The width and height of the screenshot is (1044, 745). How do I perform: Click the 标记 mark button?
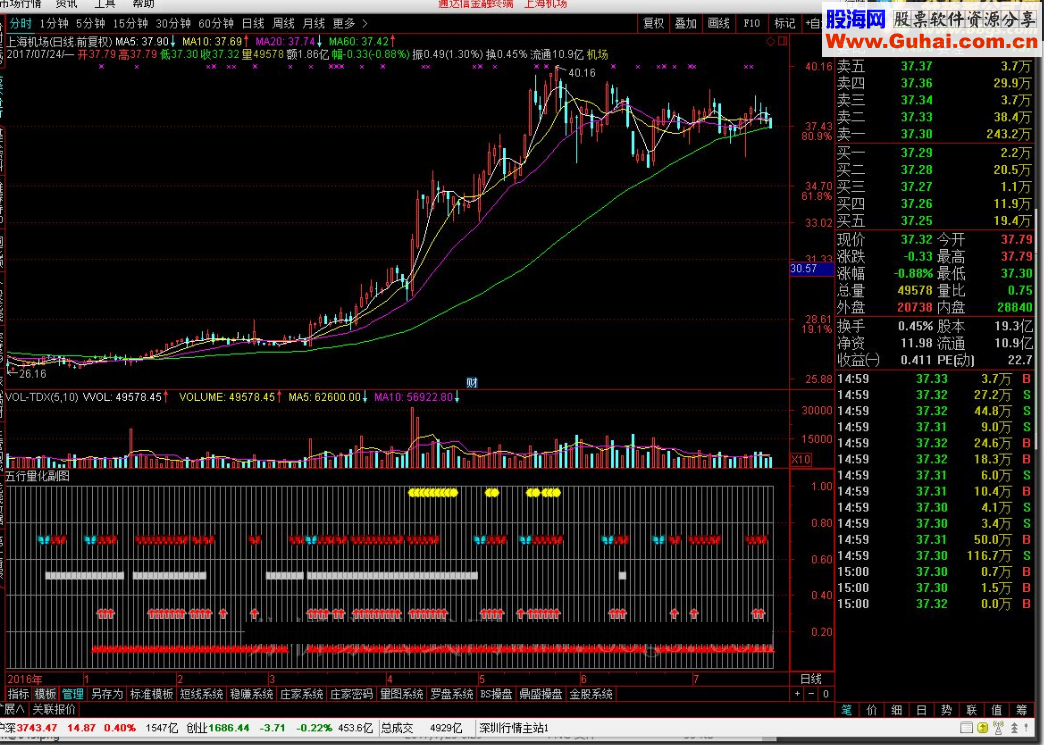coord(784,23)
